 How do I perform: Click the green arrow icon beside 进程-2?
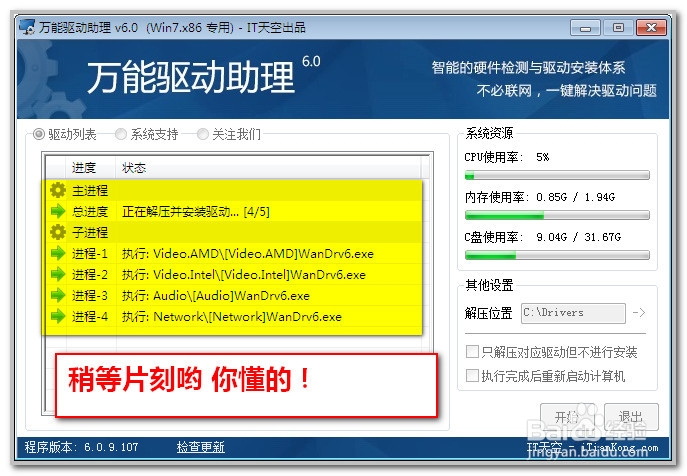[57, 274]
